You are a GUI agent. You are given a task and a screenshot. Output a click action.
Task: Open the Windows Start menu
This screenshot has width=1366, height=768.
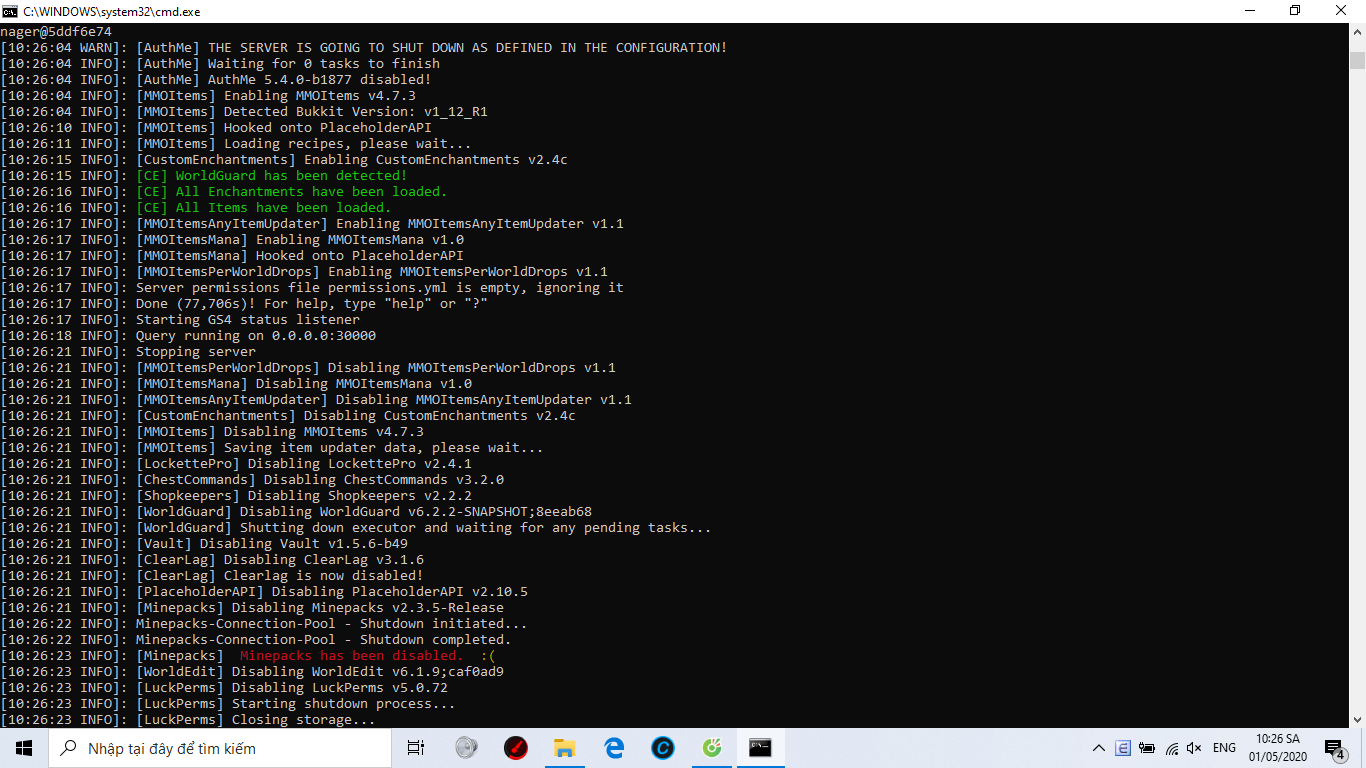[24, 748]
